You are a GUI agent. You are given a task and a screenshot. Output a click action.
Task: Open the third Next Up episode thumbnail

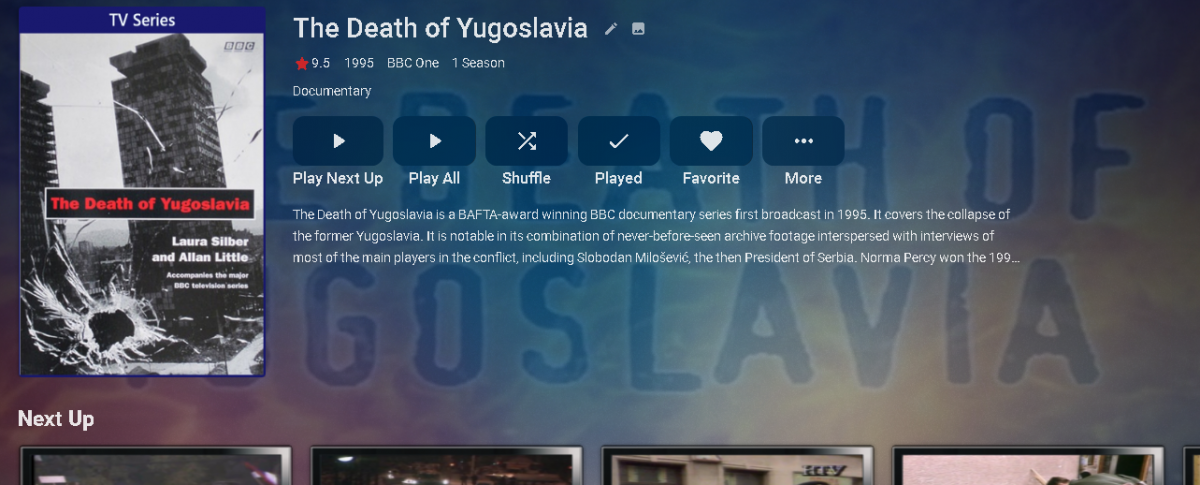click(737, 466)
